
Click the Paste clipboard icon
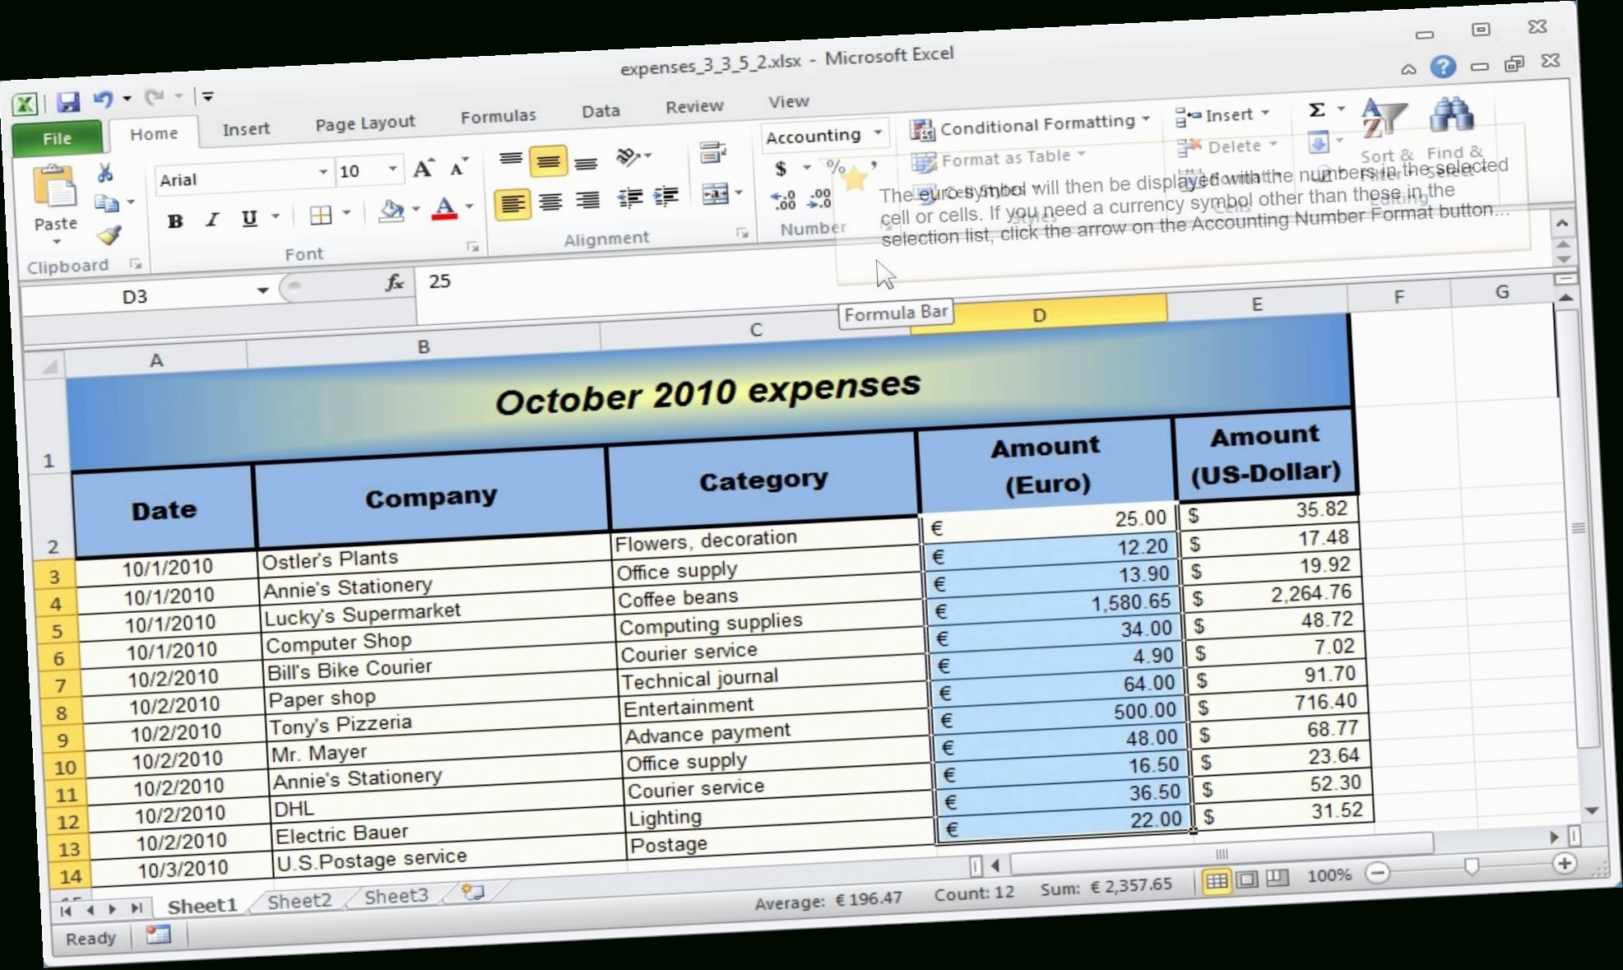pyautogui.click(x=54, y=188)
